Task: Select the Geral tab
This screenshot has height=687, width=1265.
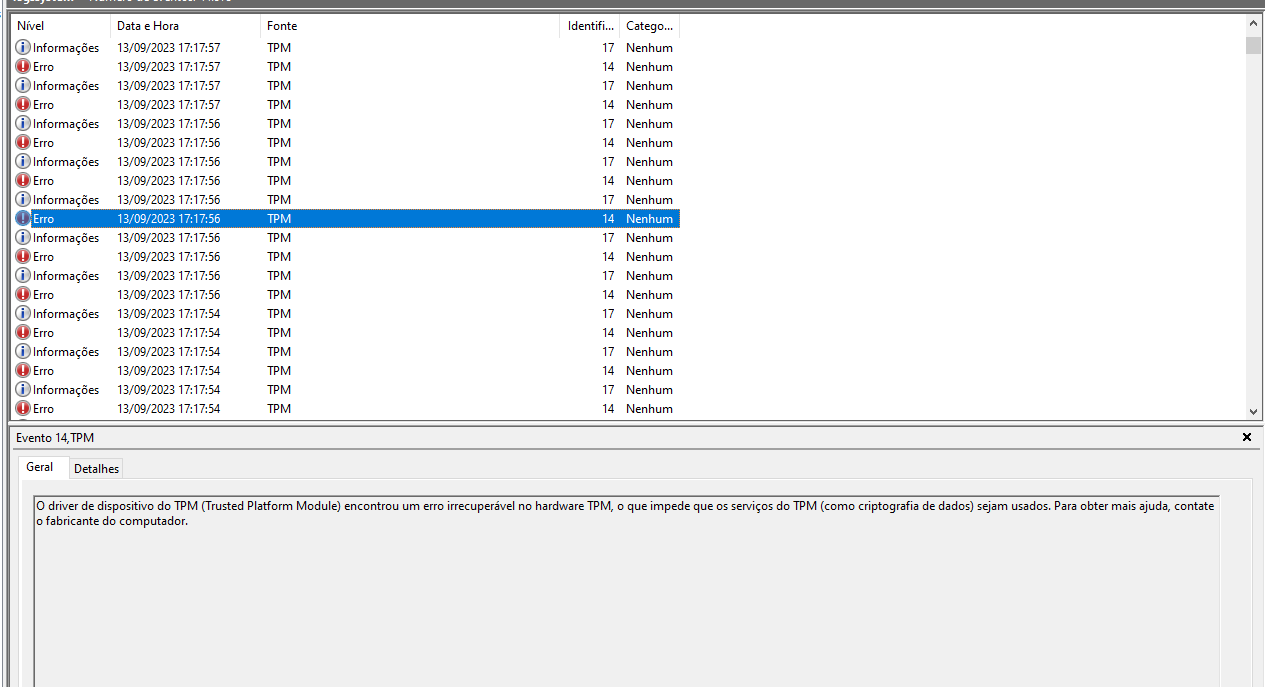Action: tap(40, 467)
